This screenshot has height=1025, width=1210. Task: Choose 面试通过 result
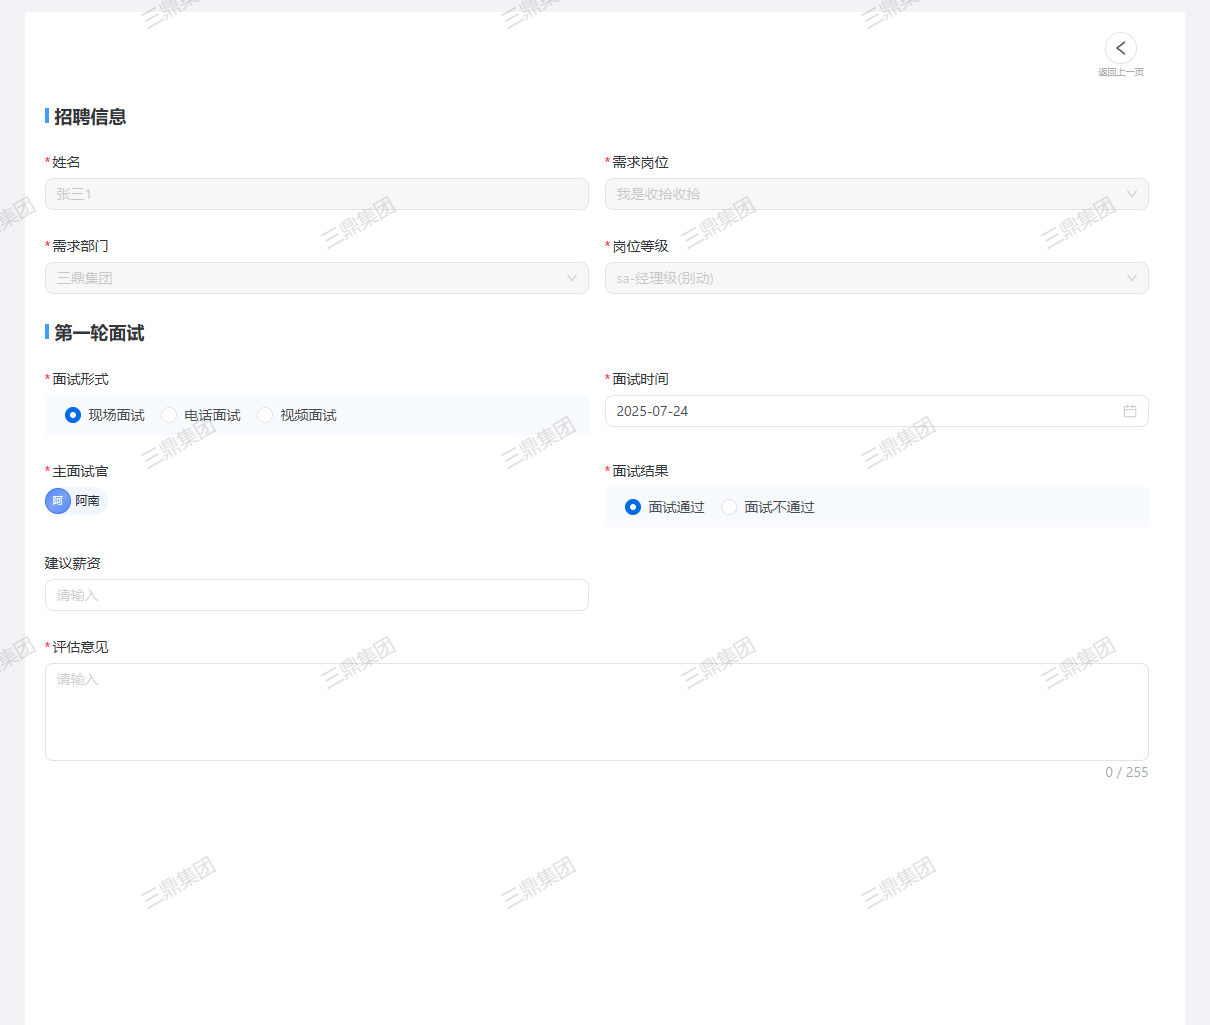coord(633,507)
